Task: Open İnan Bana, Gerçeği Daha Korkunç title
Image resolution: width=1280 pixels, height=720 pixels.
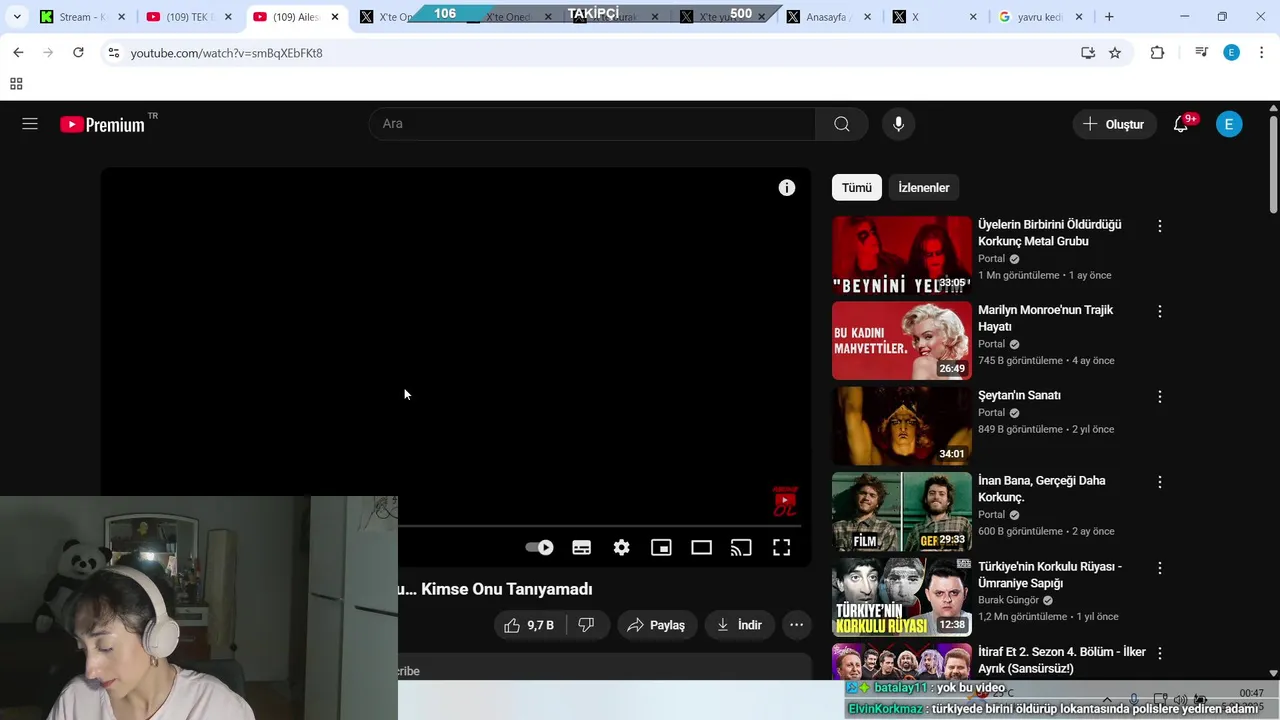Action: click(1041, 489)
